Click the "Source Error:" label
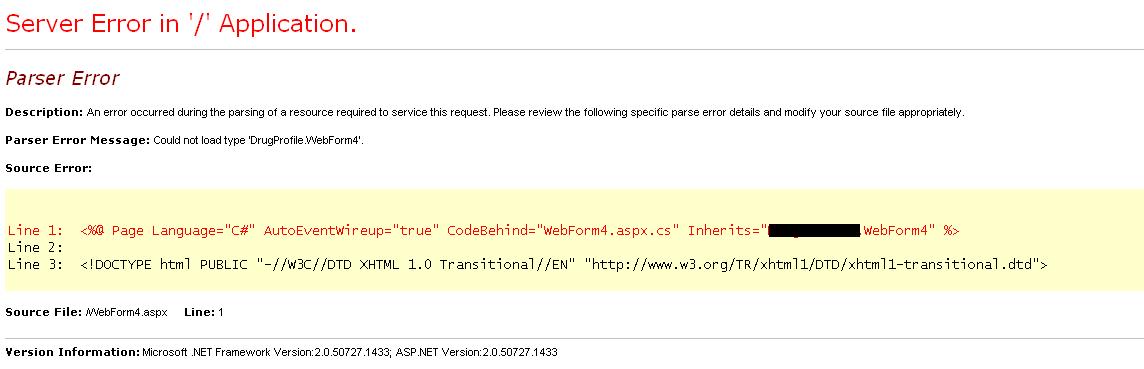1144x369 pixels. tap(49, 168)
